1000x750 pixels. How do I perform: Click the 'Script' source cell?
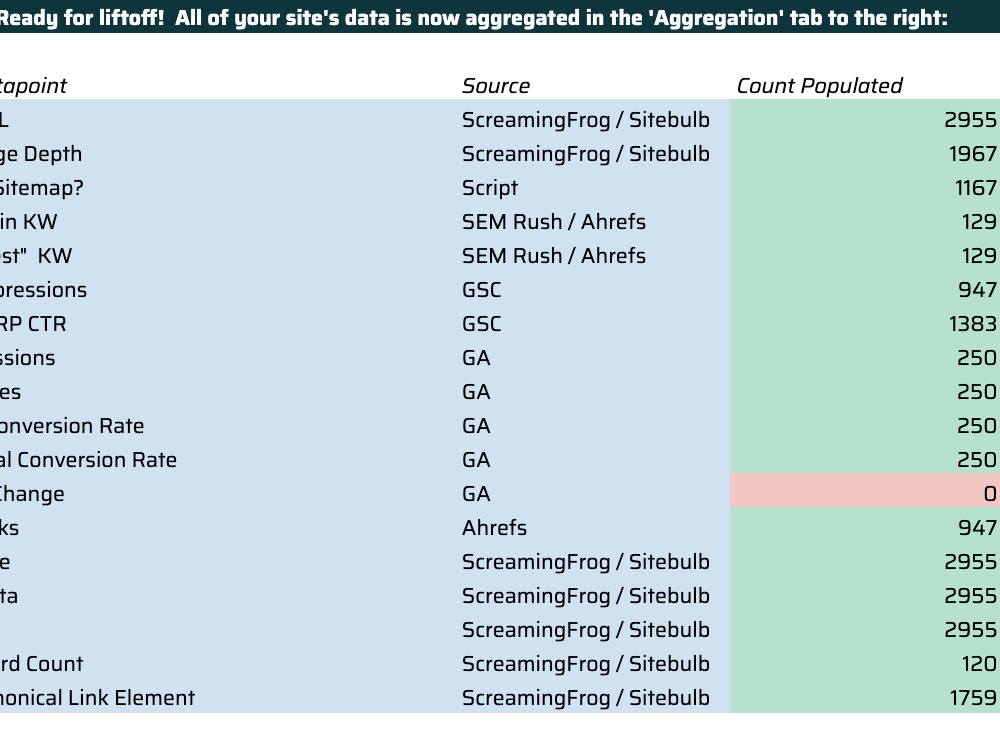pyautogui.click(x=593, y=188)
